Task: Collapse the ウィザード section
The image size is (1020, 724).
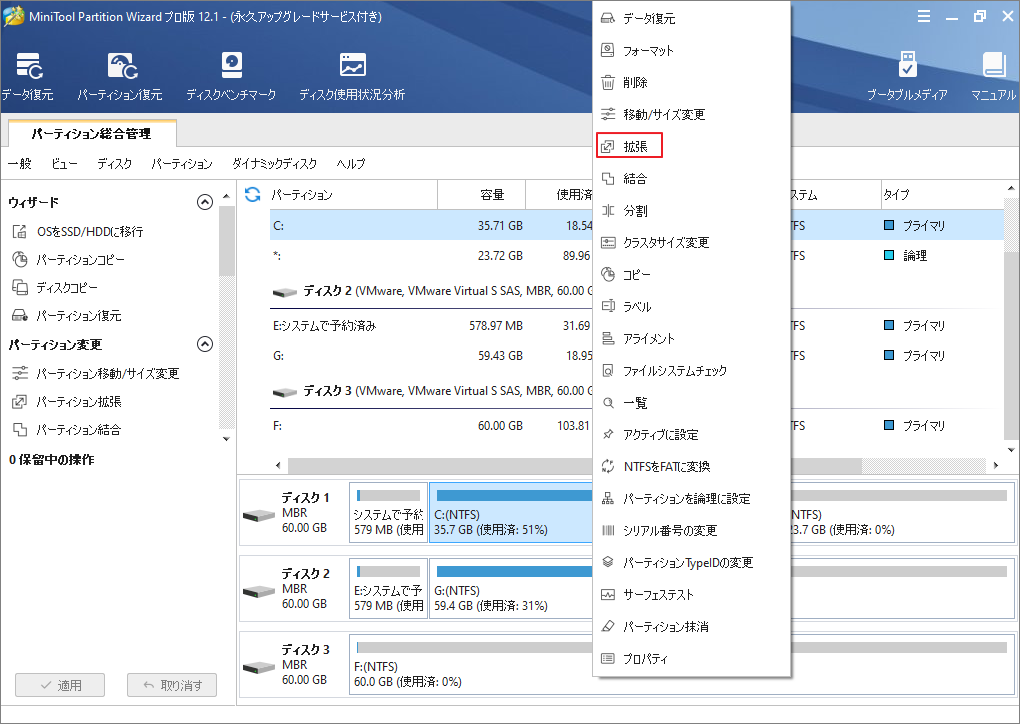Action: [x=205, y=202]
